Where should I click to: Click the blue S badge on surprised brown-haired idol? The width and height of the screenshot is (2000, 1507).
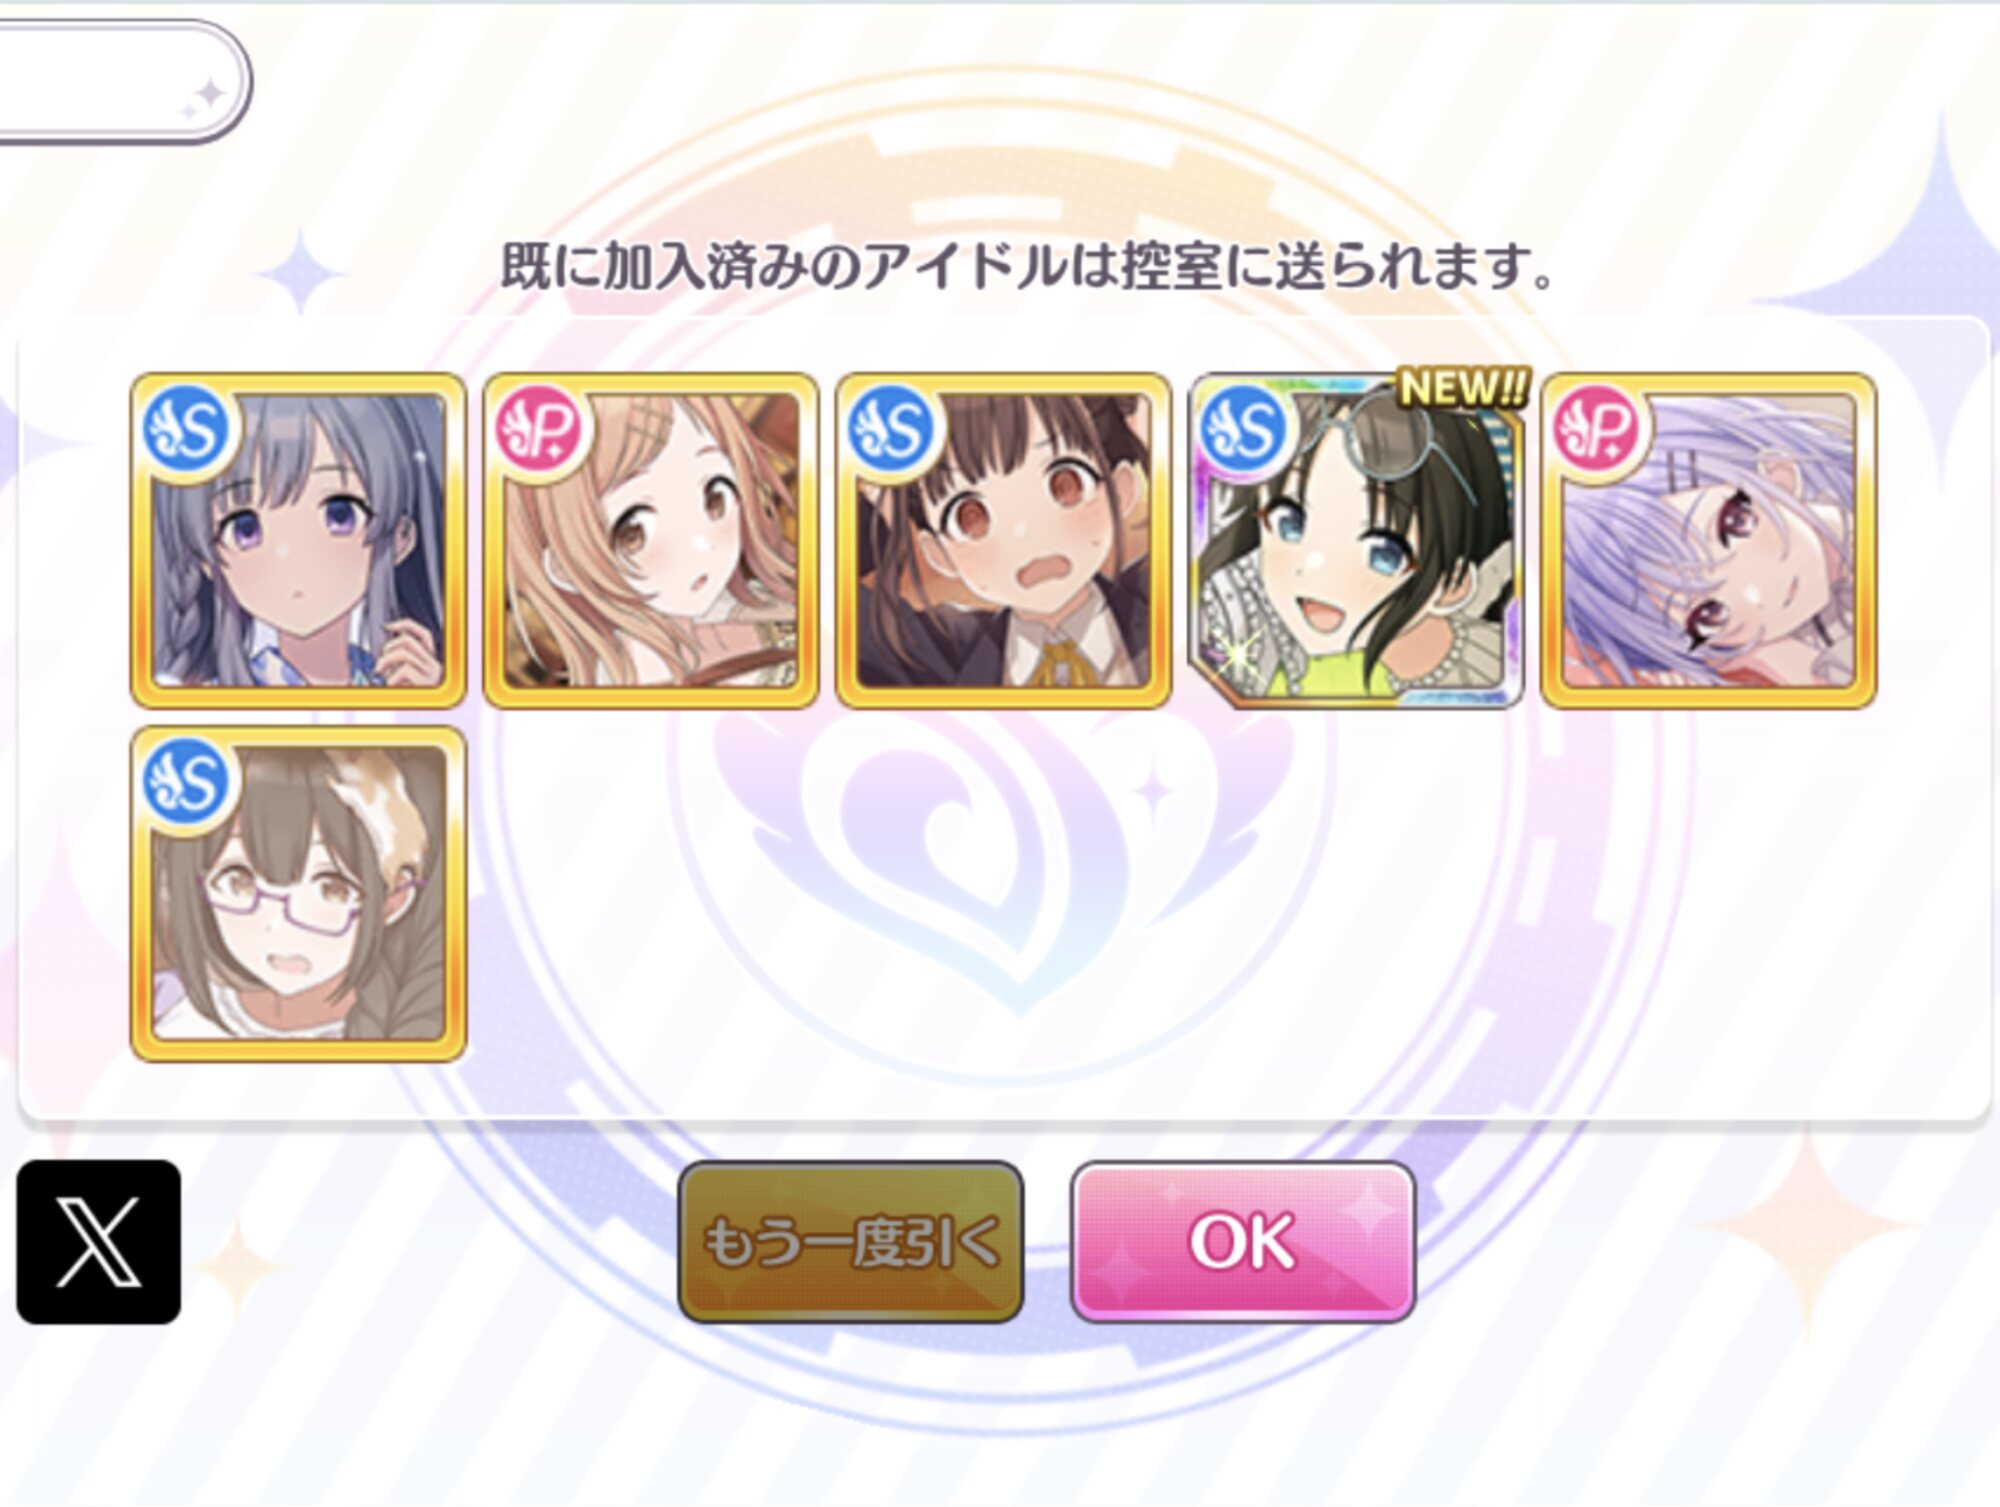click(890, 430)
